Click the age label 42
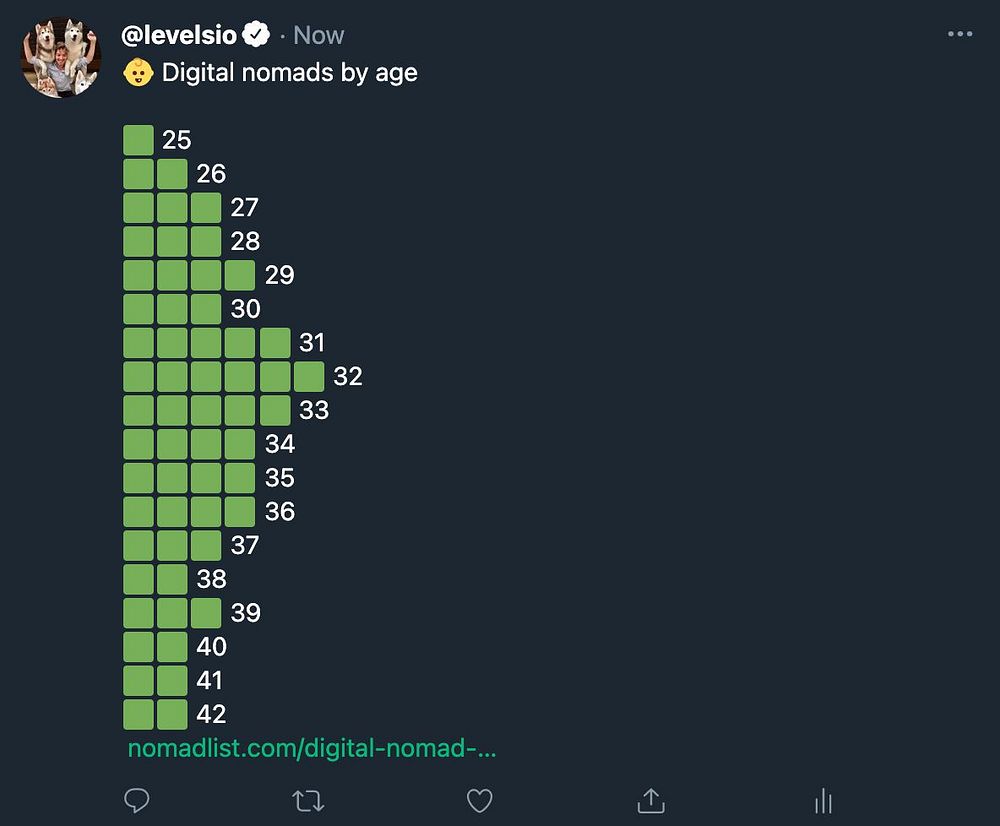Viewport: 1000px width, 826px height. pos(211,714)
